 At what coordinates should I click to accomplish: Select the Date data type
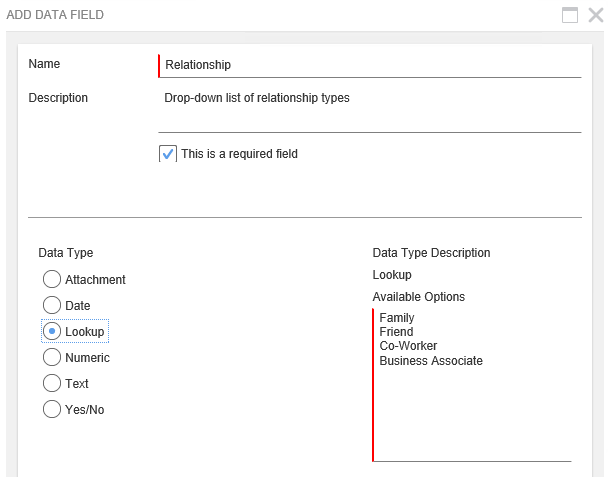pos(52,306)
